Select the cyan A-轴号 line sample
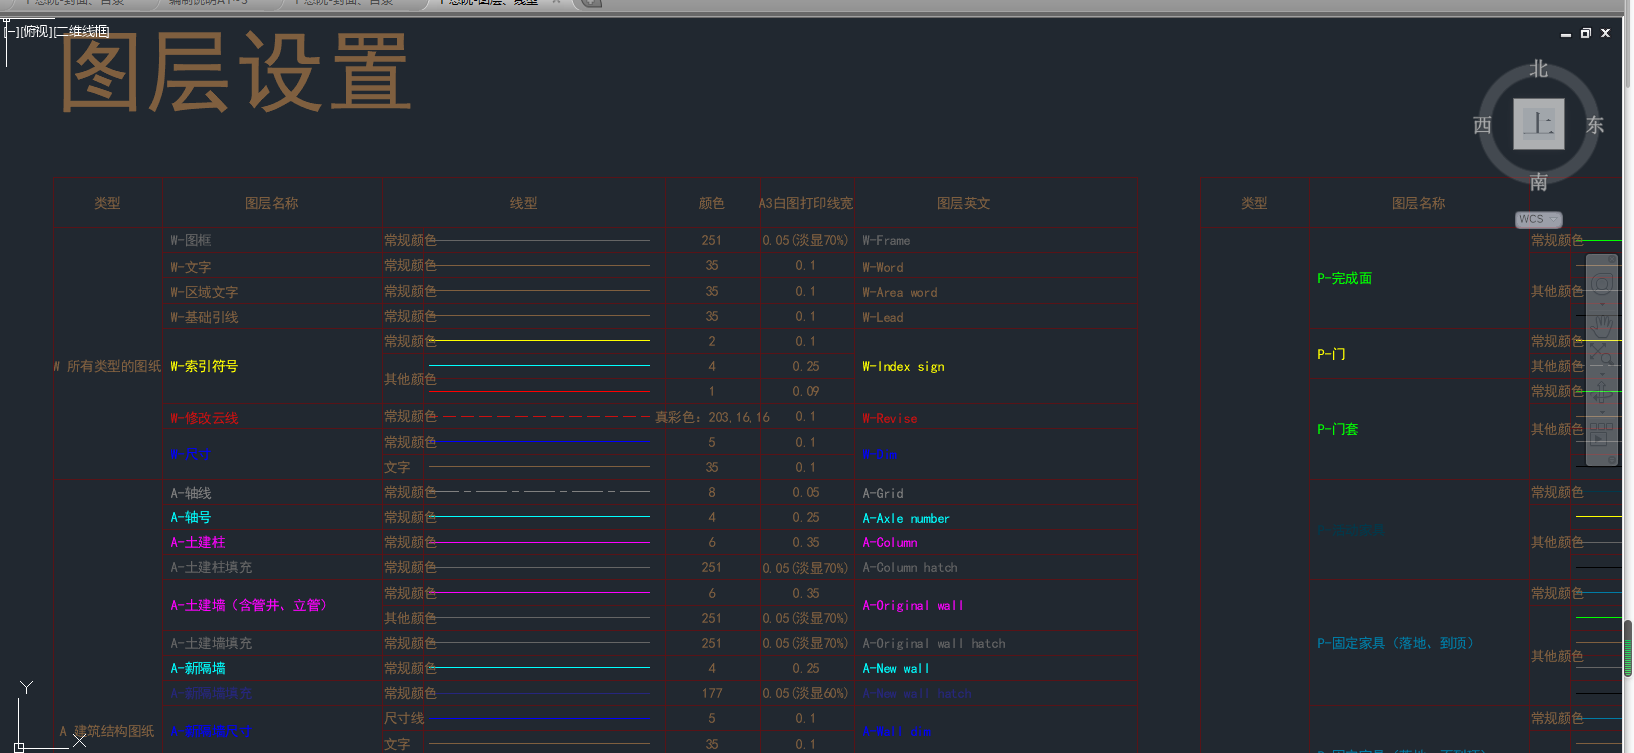The width and height of the screenshot is (1634, 753). pos(540,517)
